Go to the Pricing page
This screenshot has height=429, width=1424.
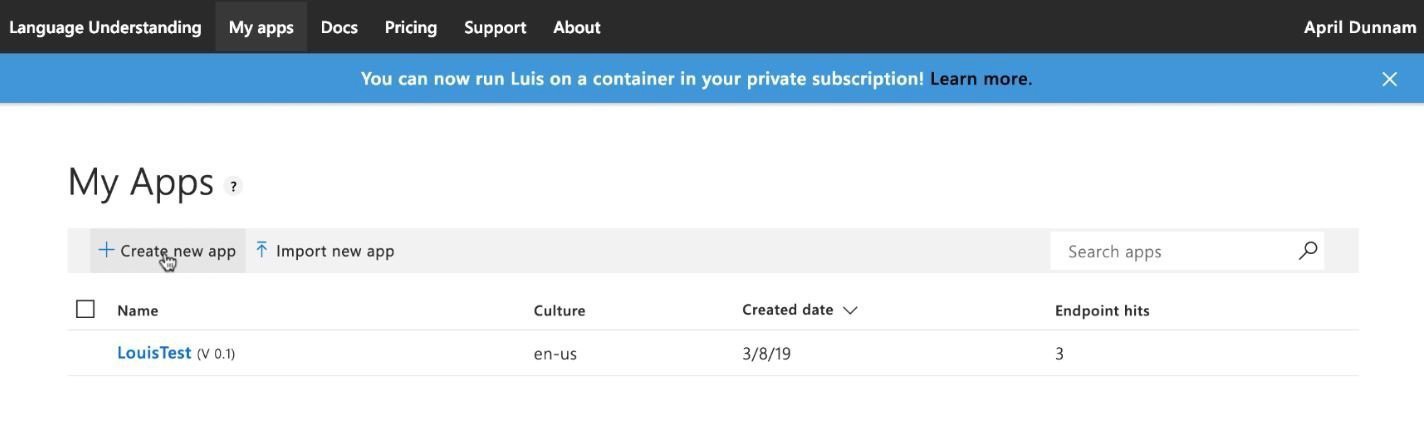tap(411, 27)
